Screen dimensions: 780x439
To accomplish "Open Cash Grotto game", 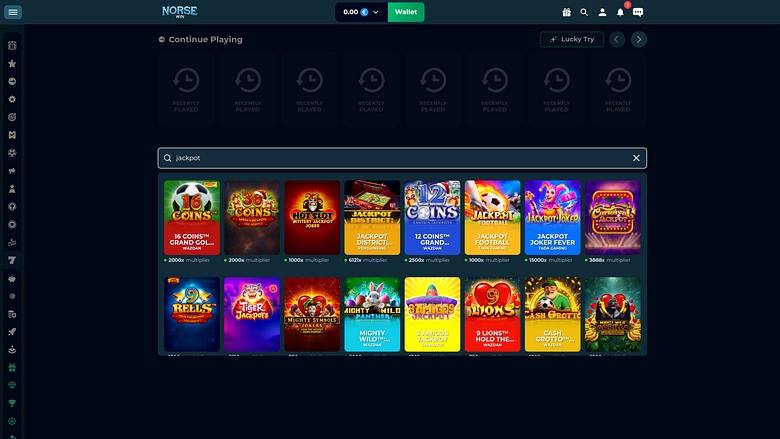I will pyautogui.click(x=553, y=314).
